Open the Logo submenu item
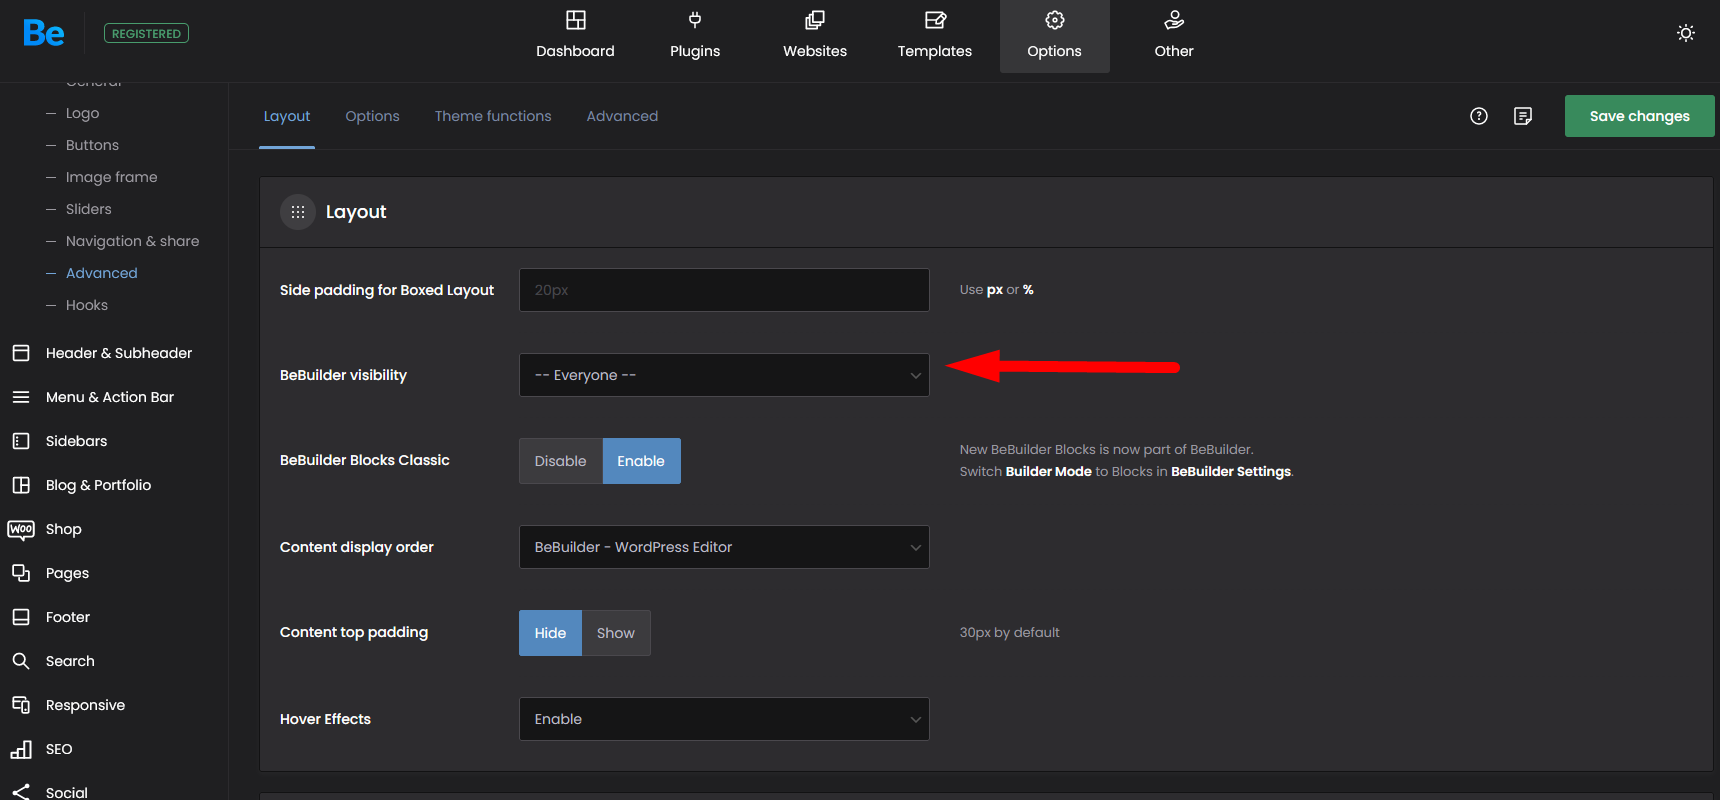The width and height of the screenshot is (1720, 800). click(82, 113)
